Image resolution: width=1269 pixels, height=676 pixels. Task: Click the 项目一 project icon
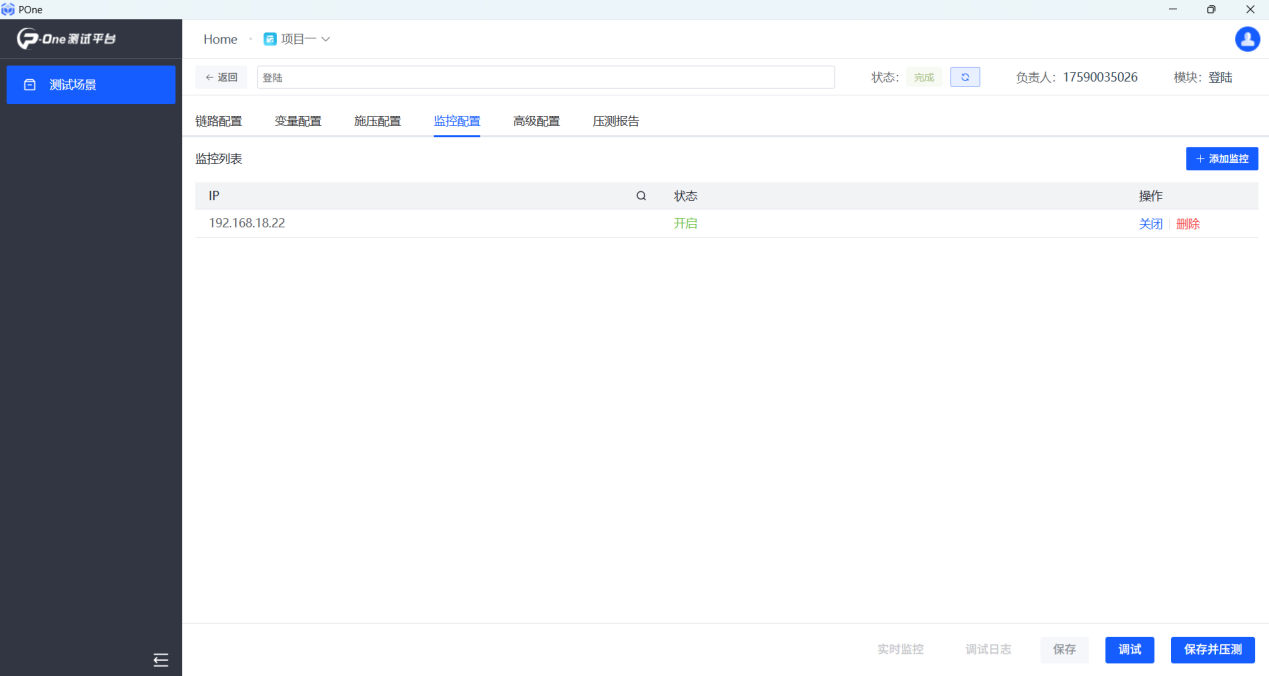pyautogui.click(x=270, y=39)
